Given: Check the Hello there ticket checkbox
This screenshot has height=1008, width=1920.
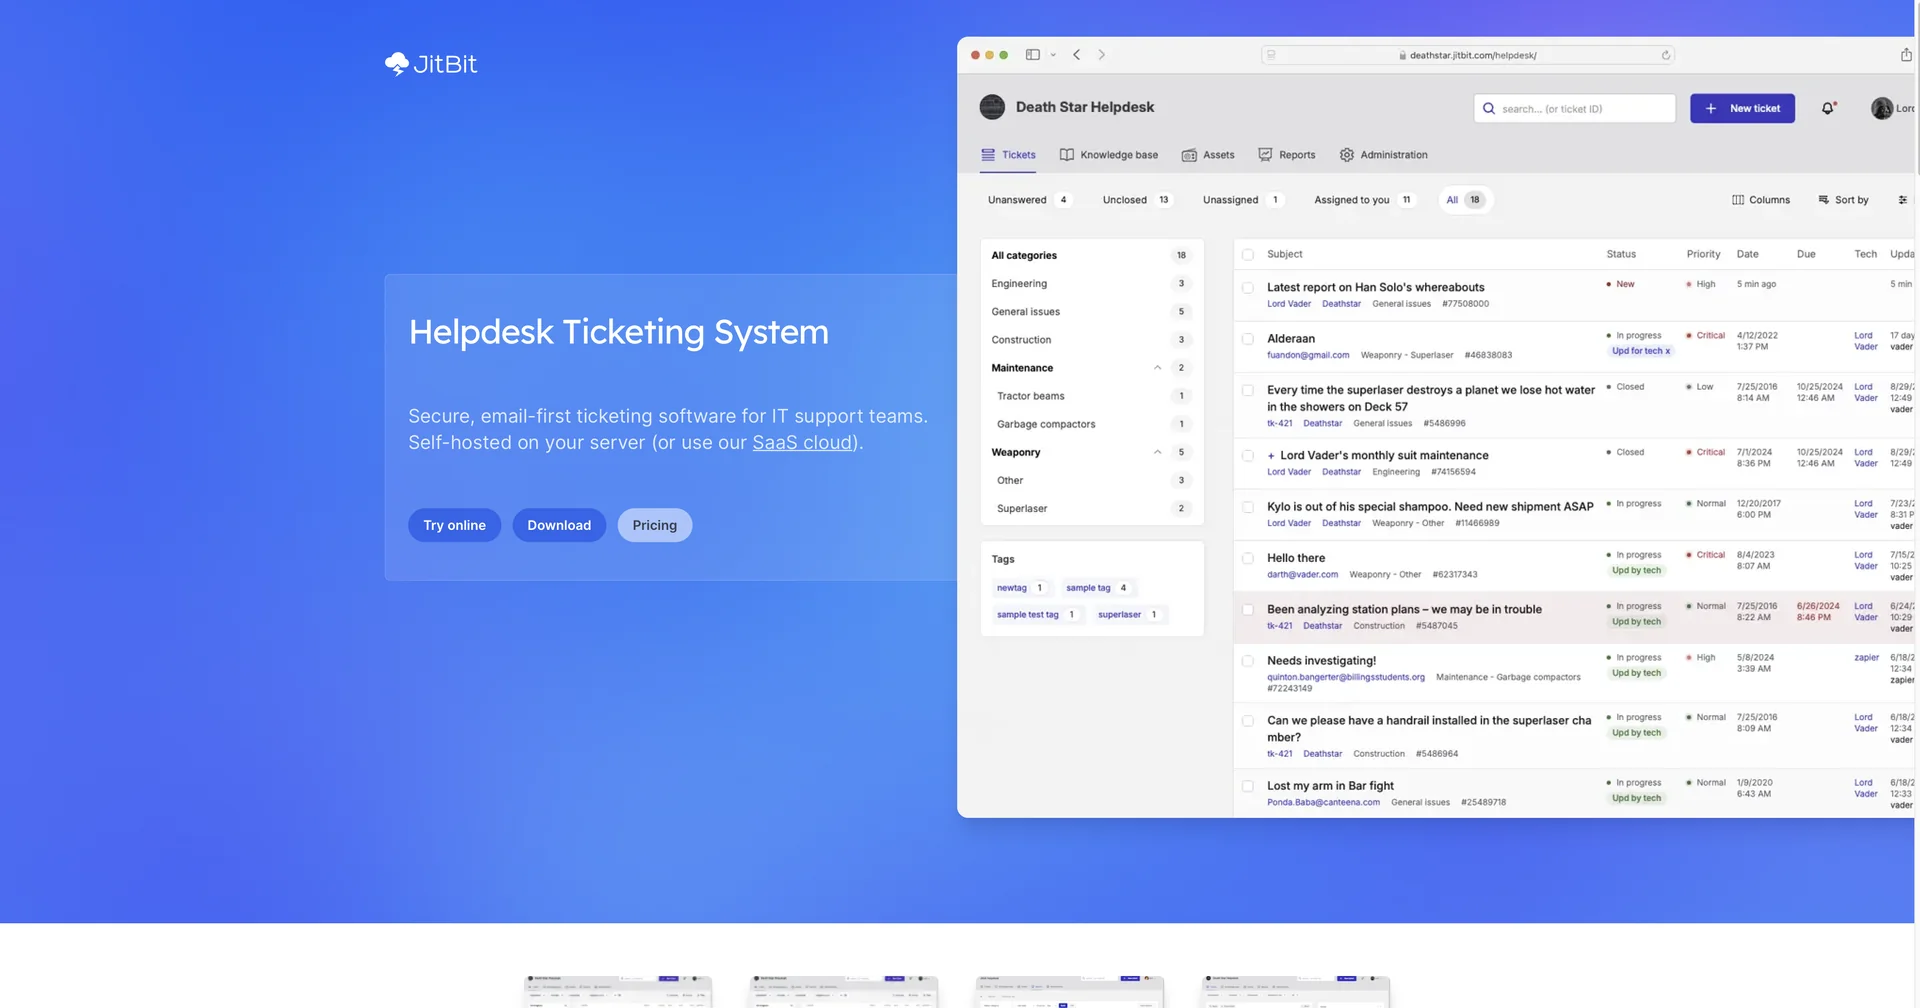Looking at the screenshot, I should coord(1247,559).
